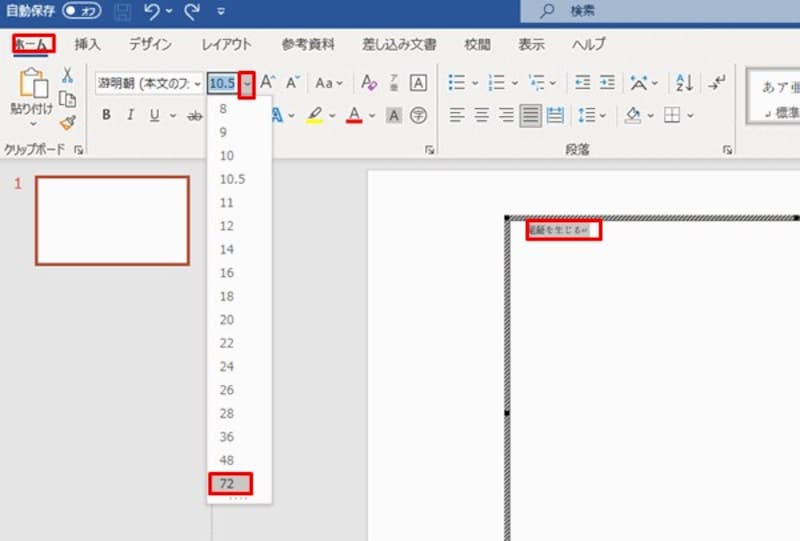
Task: Click the borders grid icon
Action: (672, 116)
